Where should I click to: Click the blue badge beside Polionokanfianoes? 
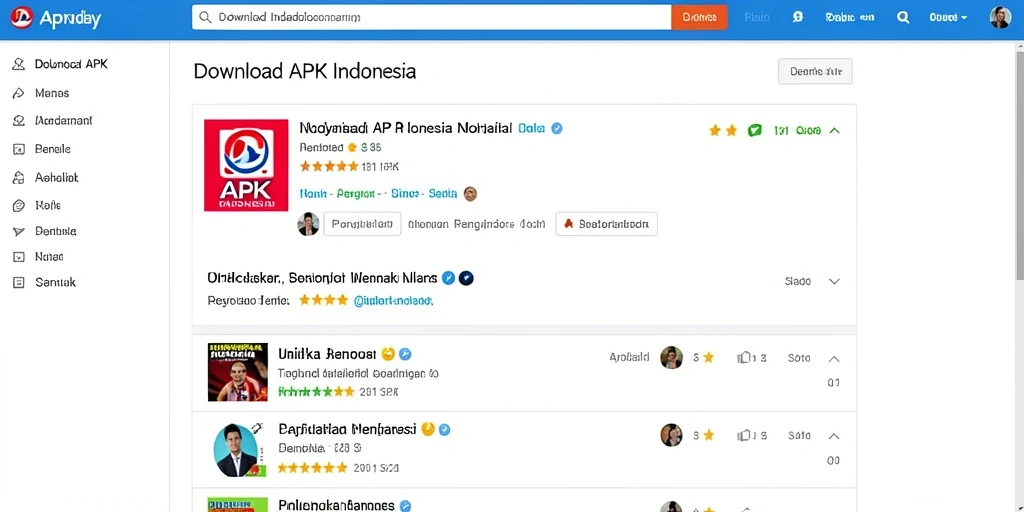coord(405,506)
